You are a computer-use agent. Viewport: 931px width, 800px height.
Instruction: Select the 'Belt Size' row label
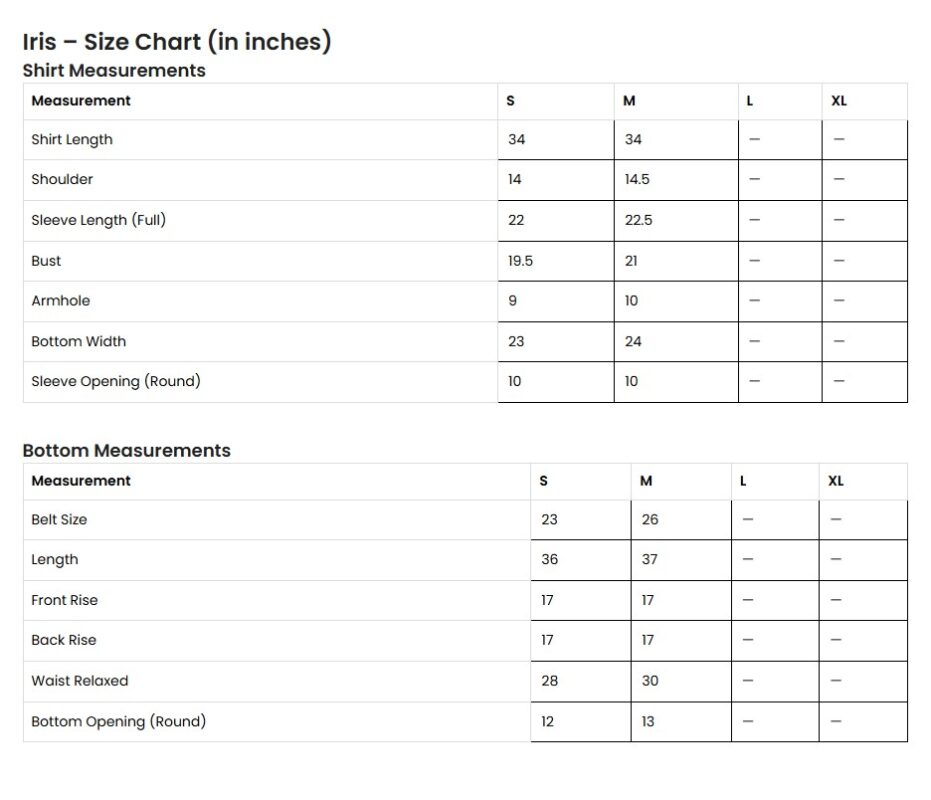pyautogui.click(x=59, y=520)
